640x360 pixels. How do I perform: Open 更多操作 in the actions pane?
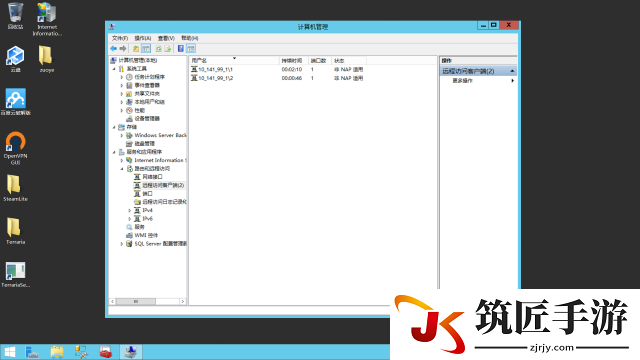pos(462,81)
